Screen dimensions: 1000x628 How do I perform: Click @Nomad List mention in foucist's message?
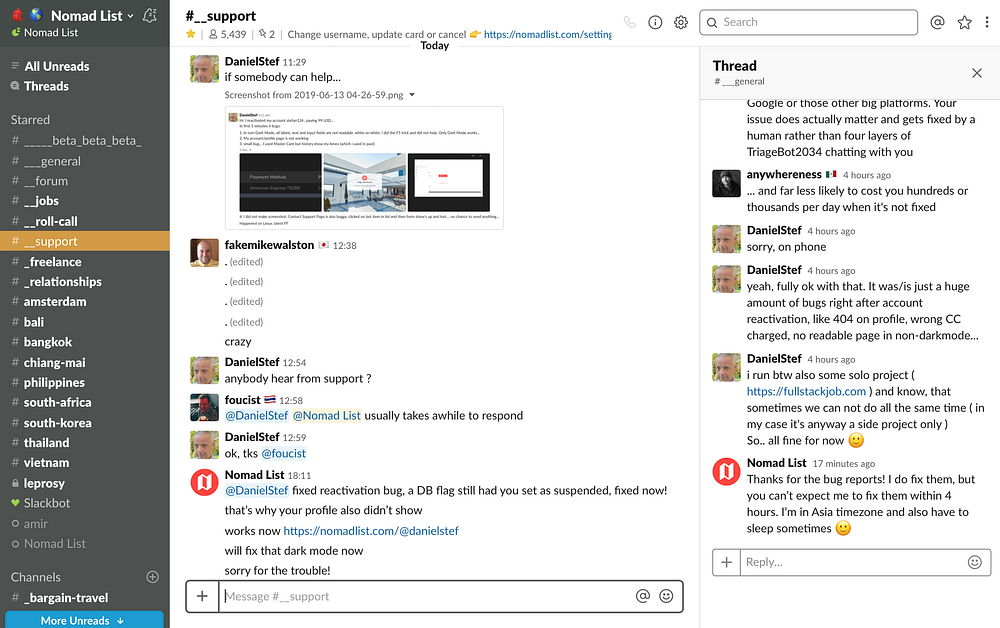click(x=327, y=416)
